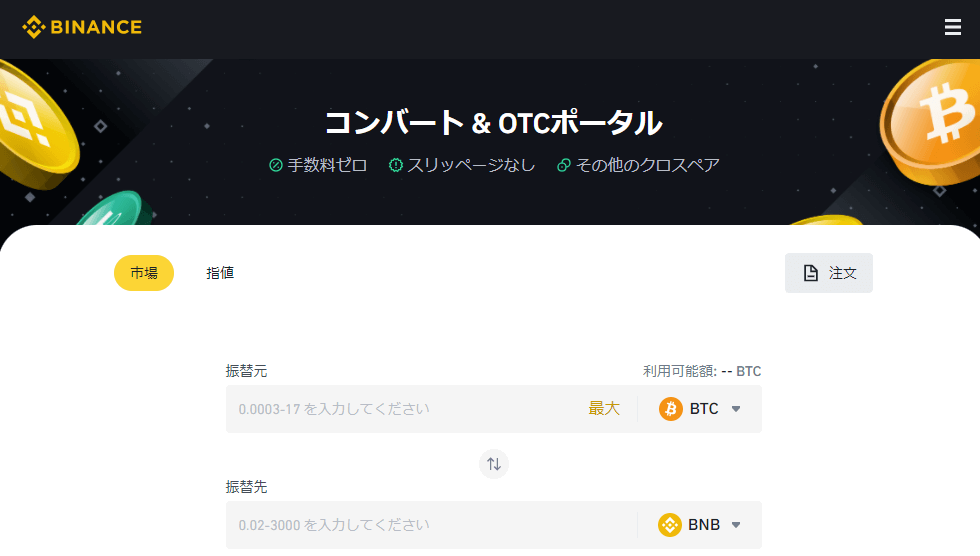Expand the BNB currency dropdown arrow
This screenshot has width=980, height=556.
tap(736, 525)
